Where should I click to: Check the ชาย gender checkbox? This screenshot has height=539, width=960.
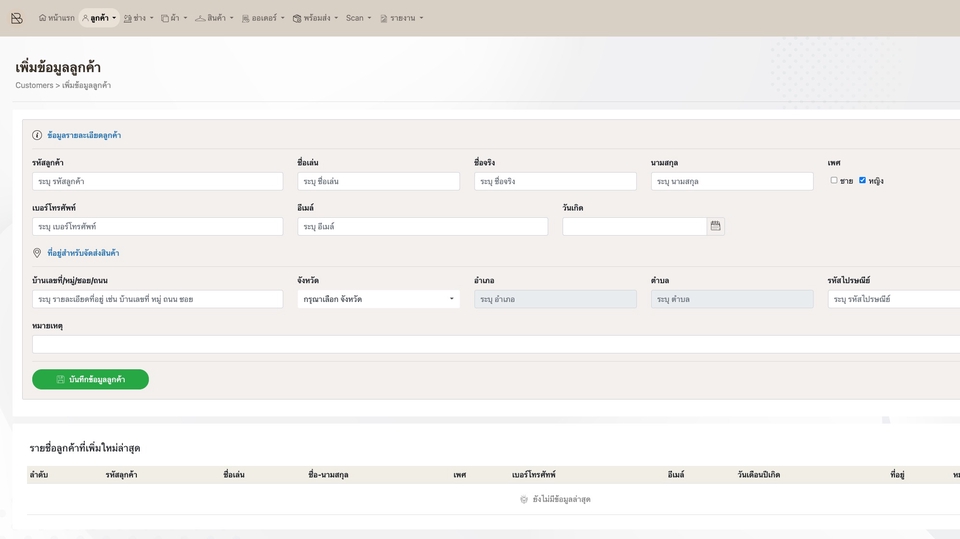click(x=834, y=181)
